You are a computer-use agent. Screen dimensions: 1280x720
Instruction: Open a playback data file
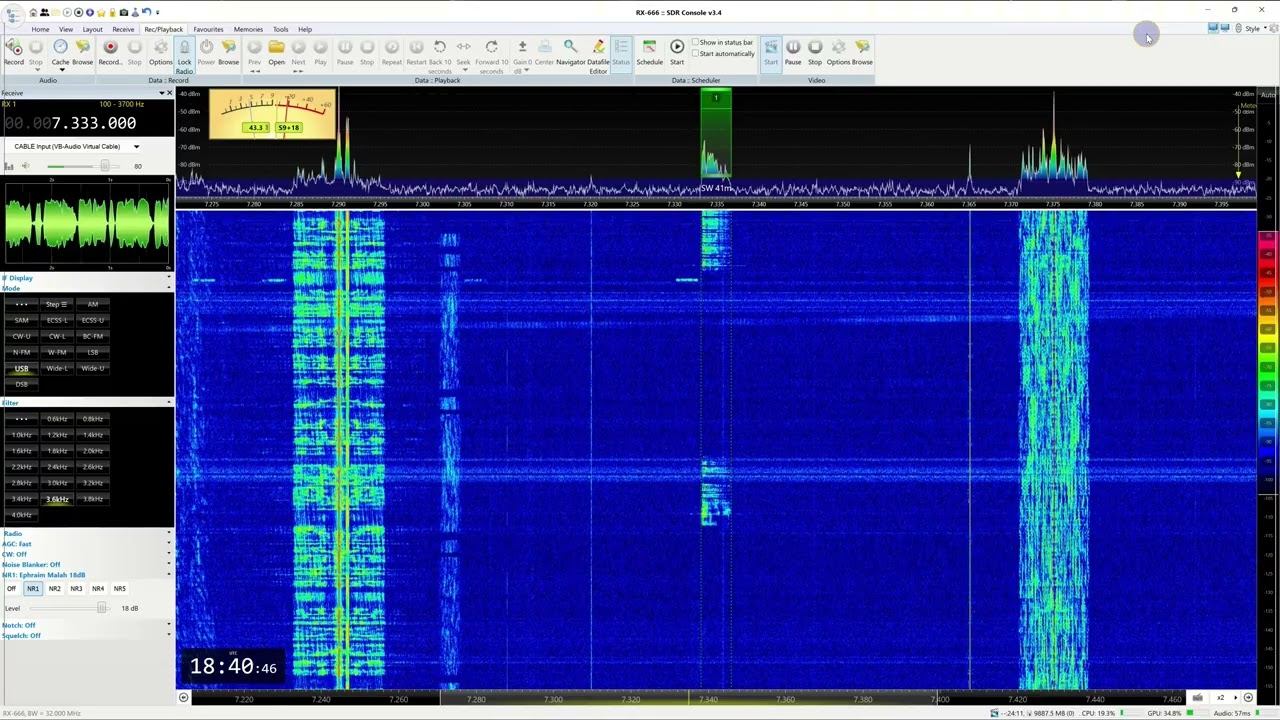coord(276,52)
